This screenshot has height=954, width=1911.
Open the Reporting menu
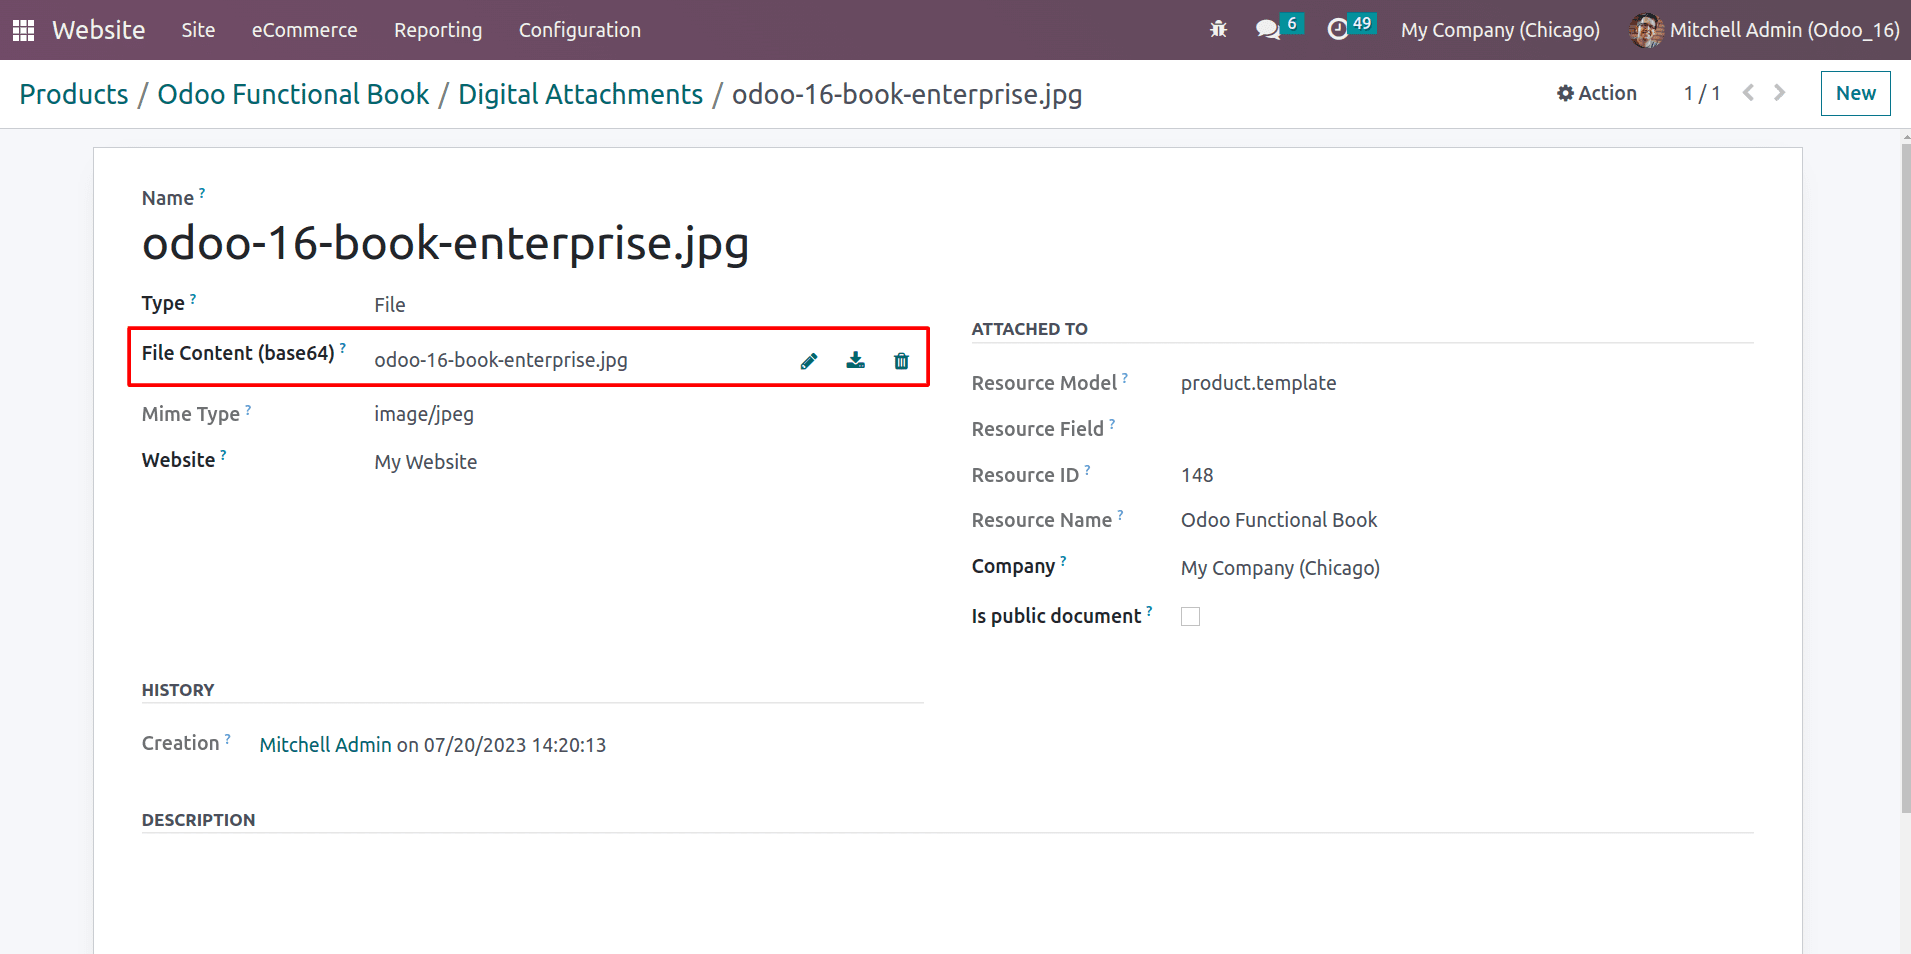pos(438,30)
